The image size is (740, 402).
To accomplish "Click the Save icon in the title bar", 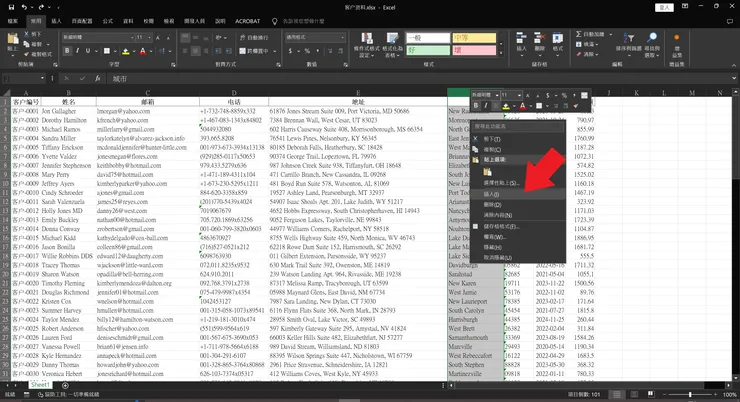I will pyautogui.click(x=11, y=7).
